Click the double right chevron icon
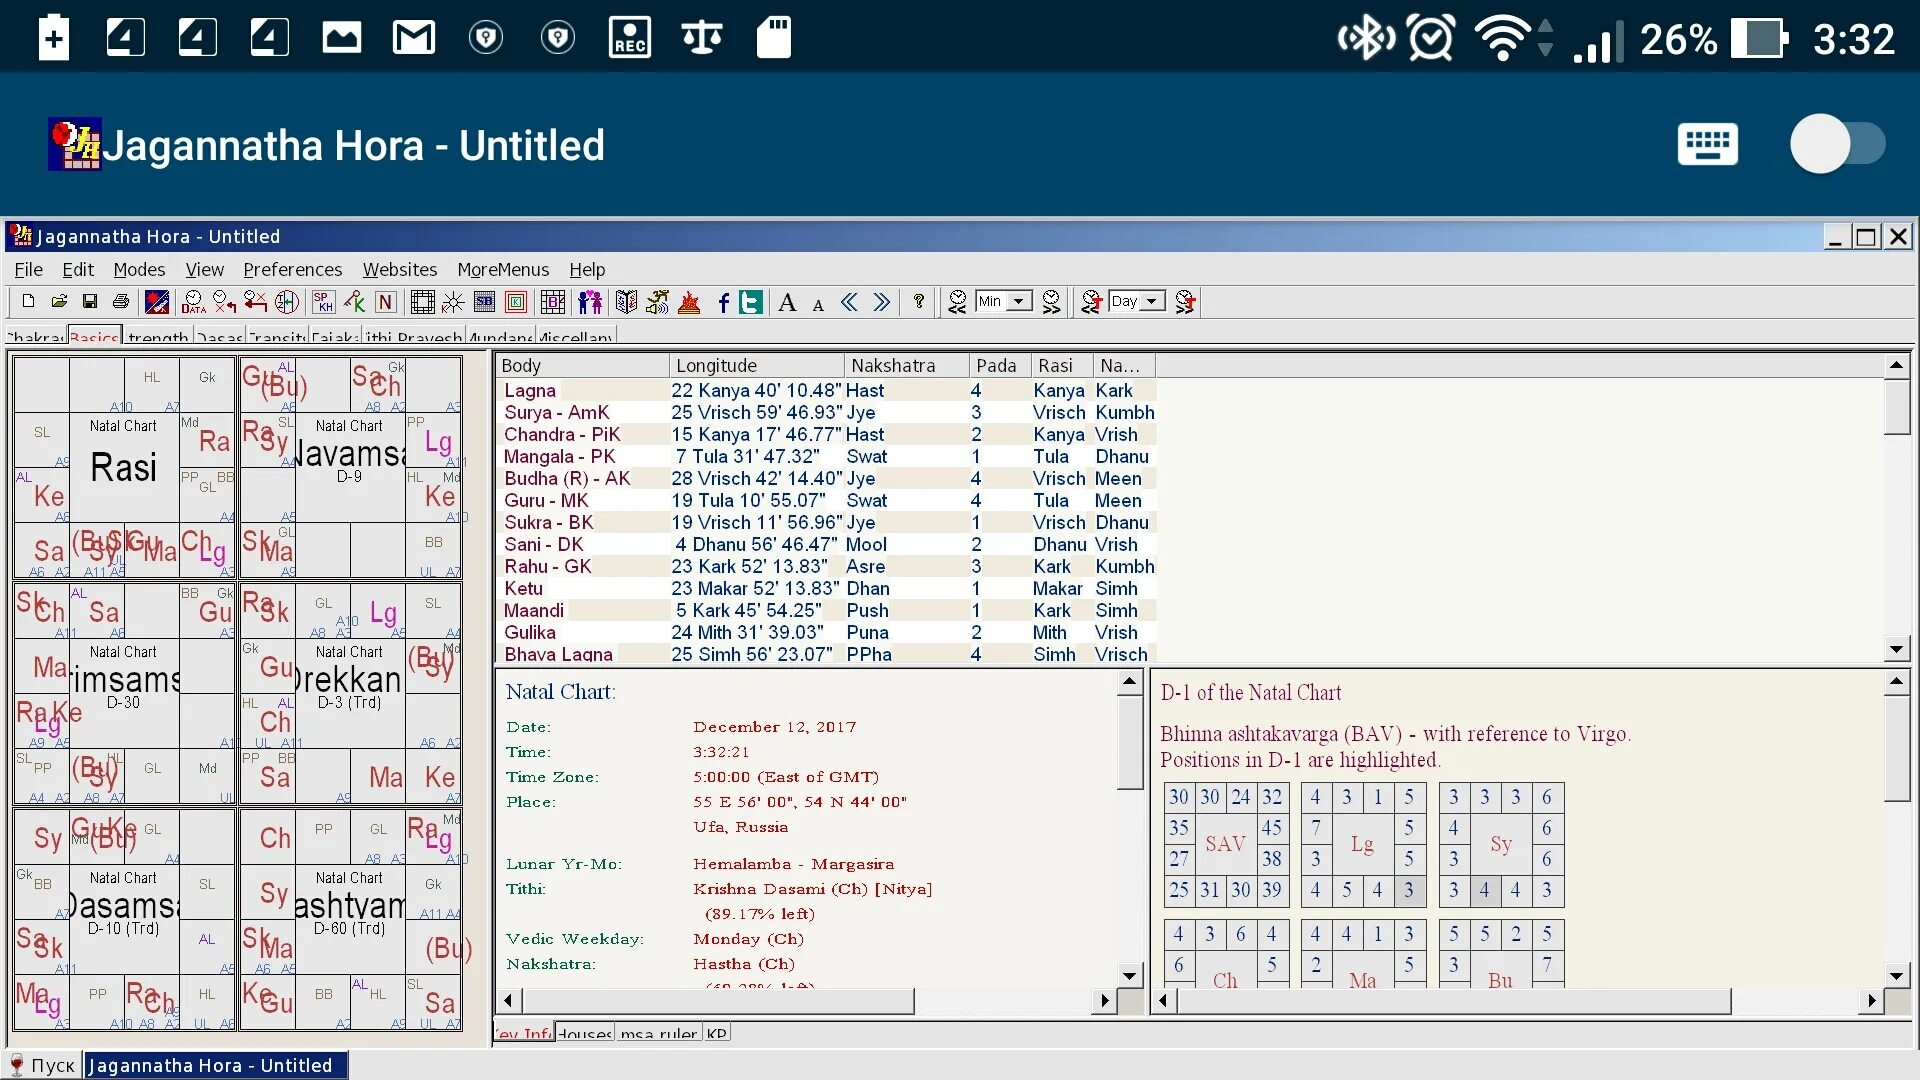The image size is (1920, 1080). [881, 302]
